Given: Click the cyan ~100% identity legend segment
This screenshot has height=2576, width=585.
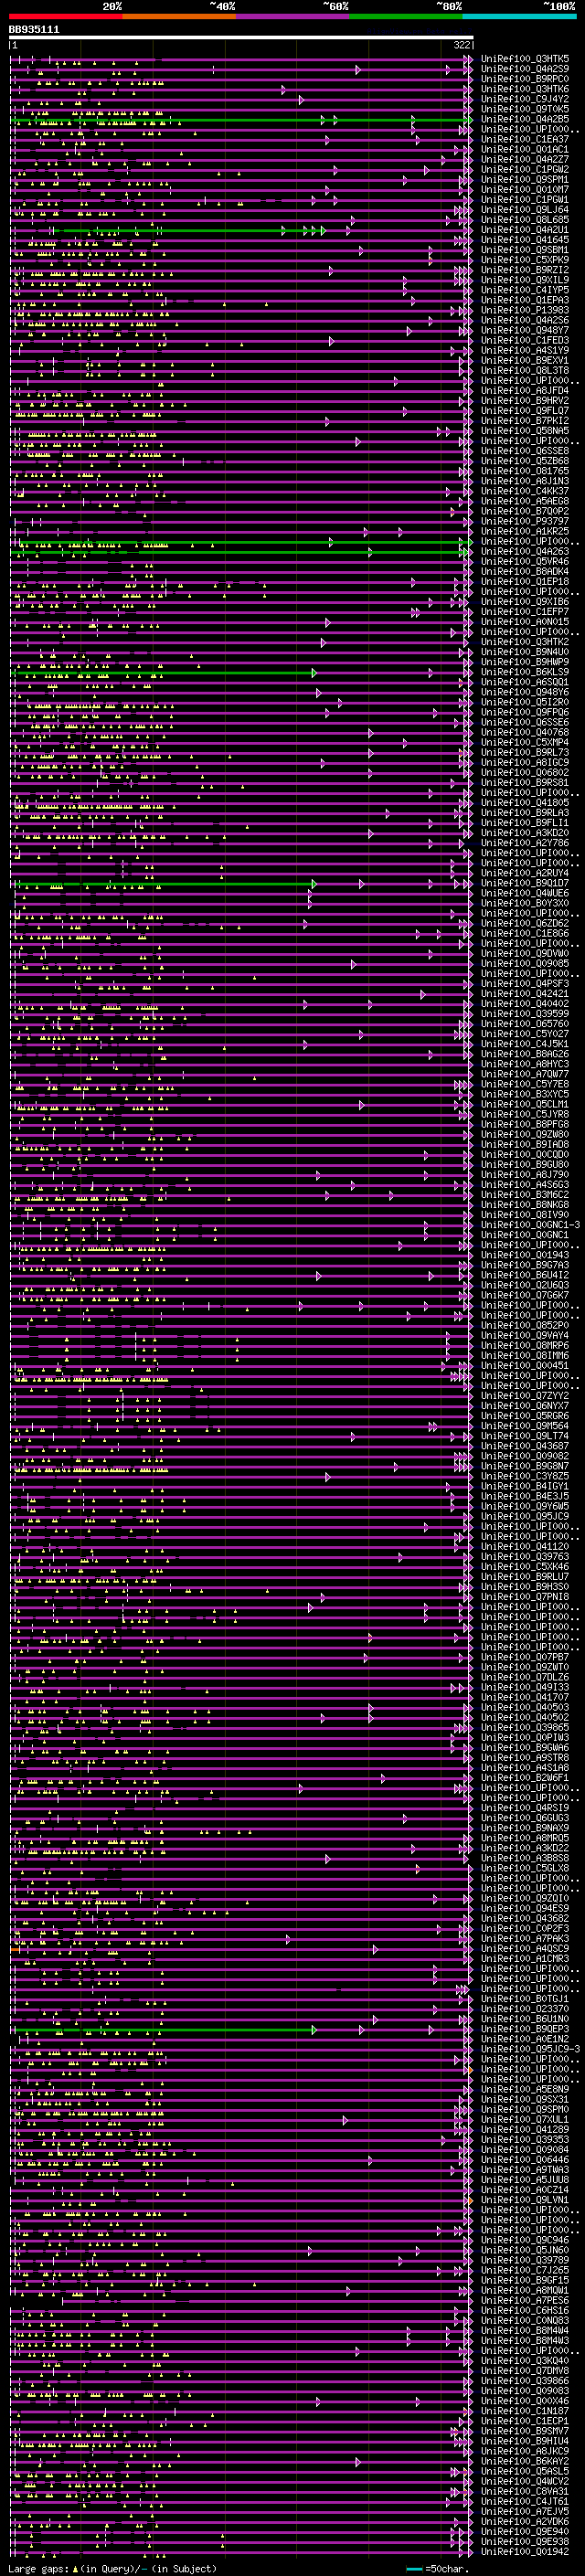Looking at the screenshot, I should 519,16.
